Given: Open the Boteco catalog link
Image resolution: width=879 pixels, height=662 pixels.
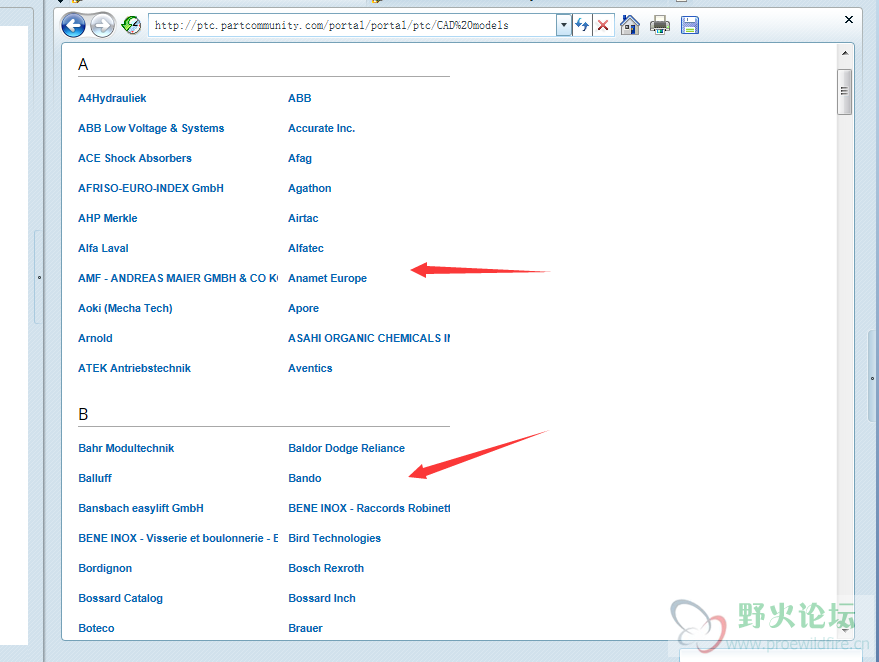Looking at the screenshot, I should 96,628.
